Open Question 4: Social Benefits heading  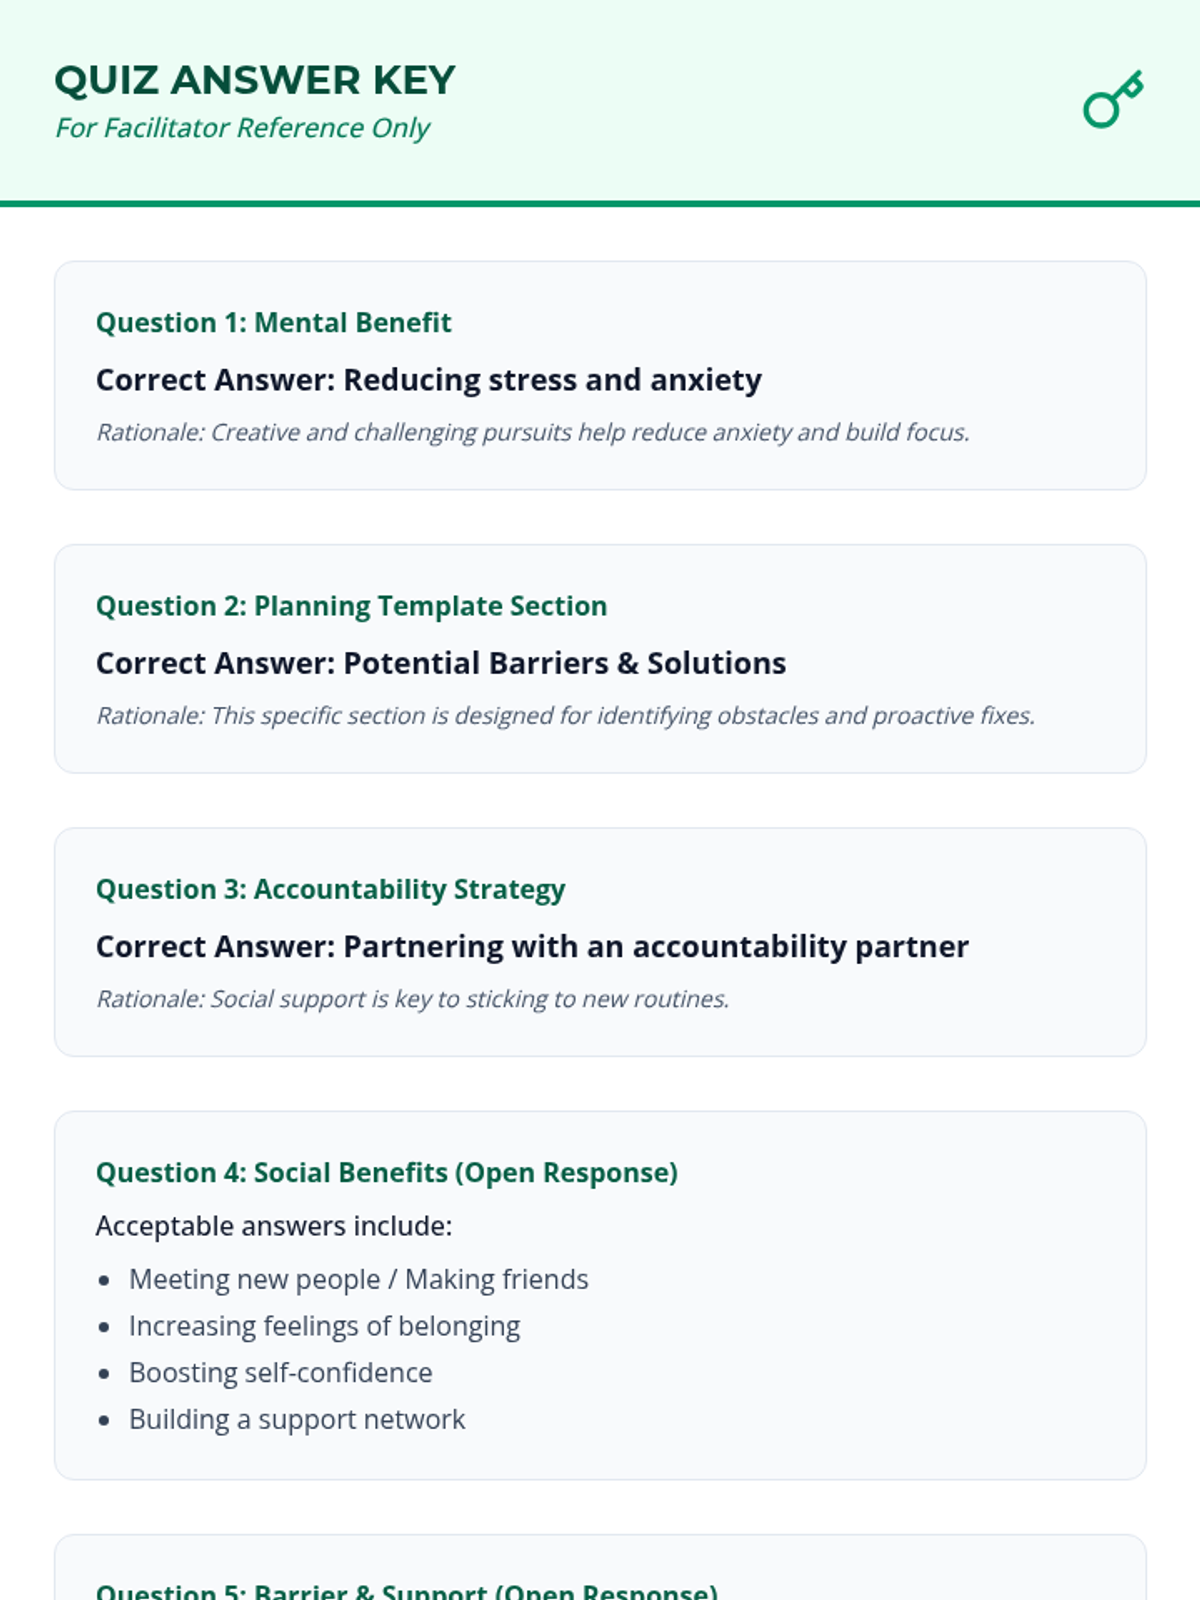(x=386, y=1172)
